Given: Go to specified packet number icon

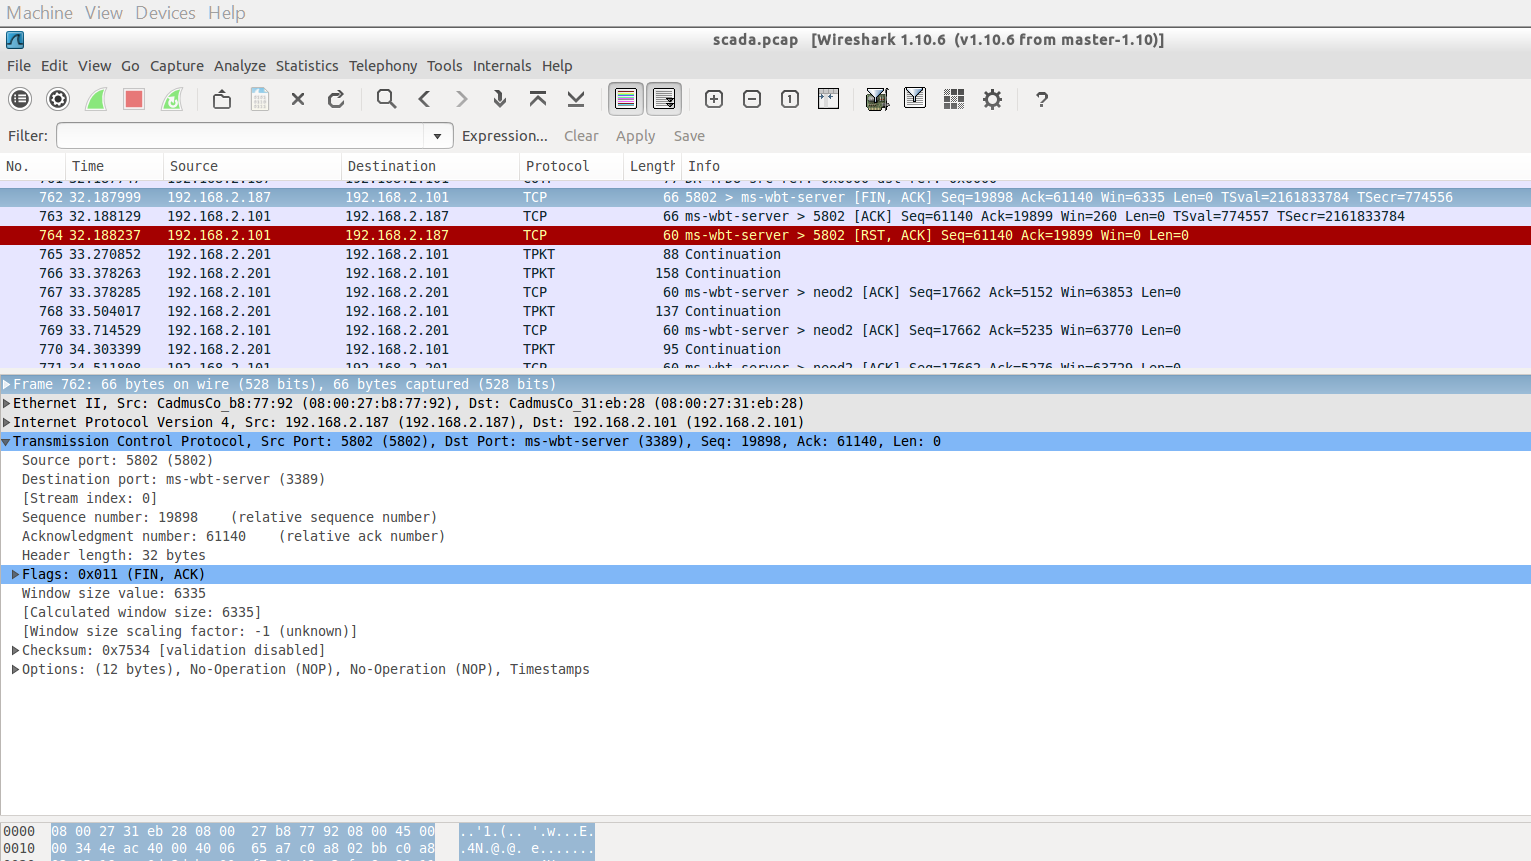Looking at the screenshot, I should [x=500, y=99].
